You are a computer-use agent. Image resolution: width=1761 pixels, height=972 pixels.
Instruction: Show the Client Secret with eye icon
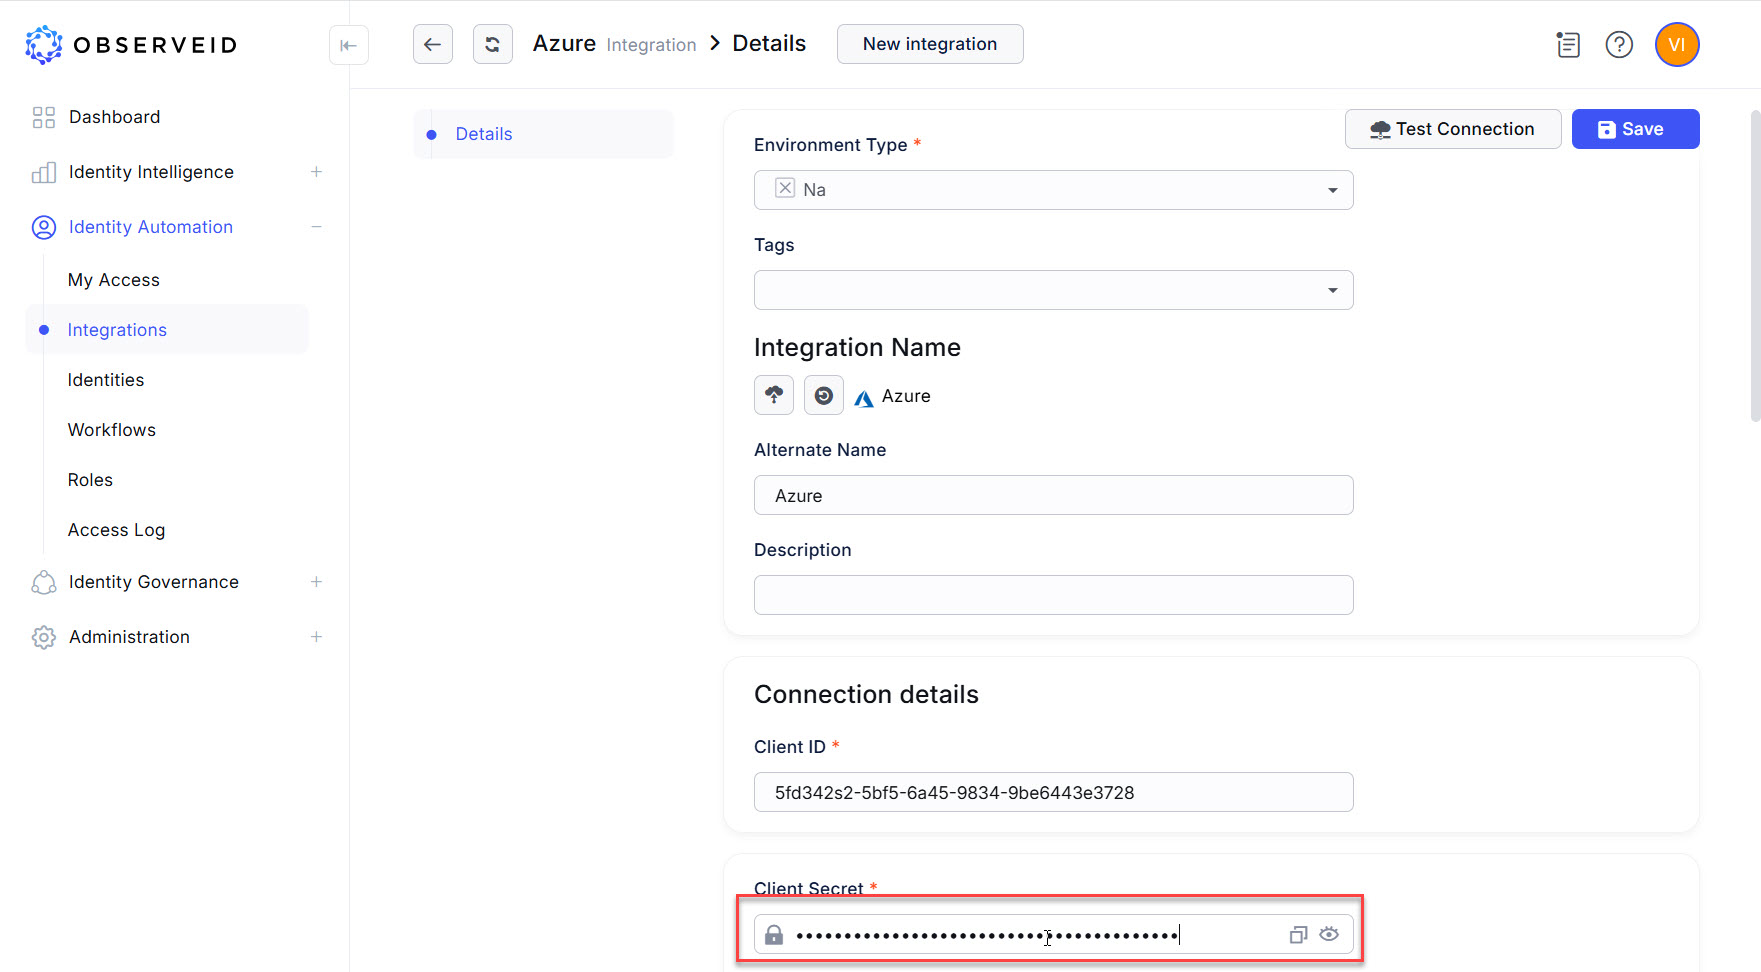(1329, 934)
